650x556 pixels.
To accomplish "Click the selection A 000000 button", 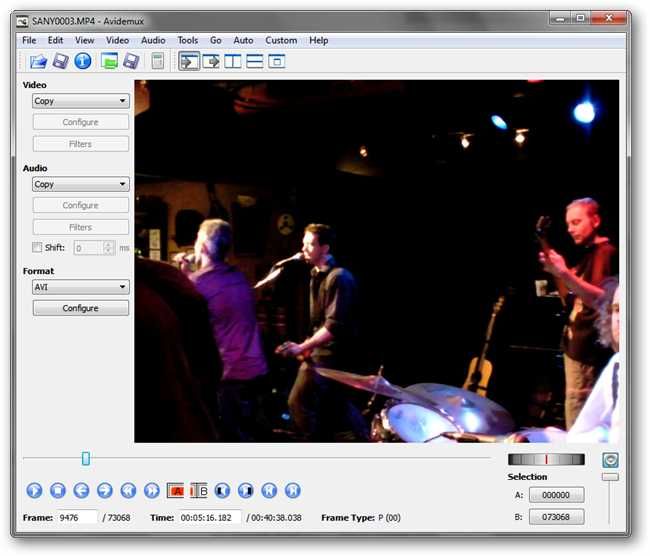I will point(556,495).
